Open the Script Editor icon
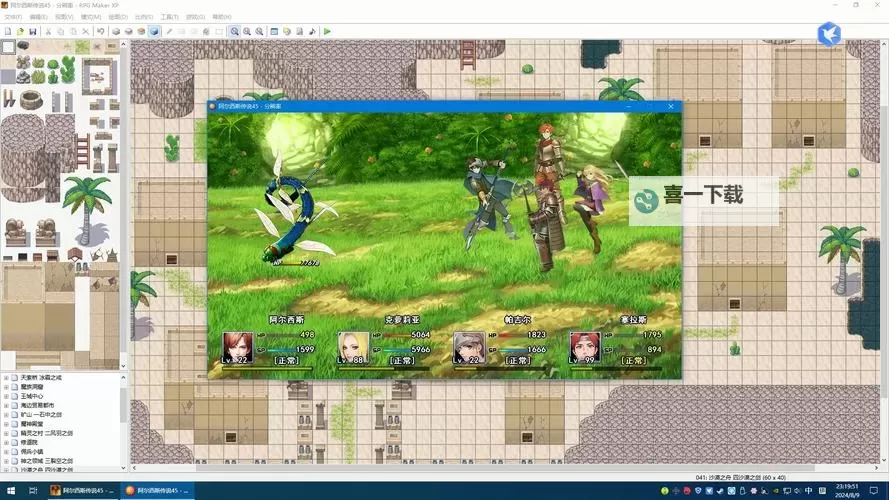Viewport: 889px width, 500px height. click(x=299, y=32)
